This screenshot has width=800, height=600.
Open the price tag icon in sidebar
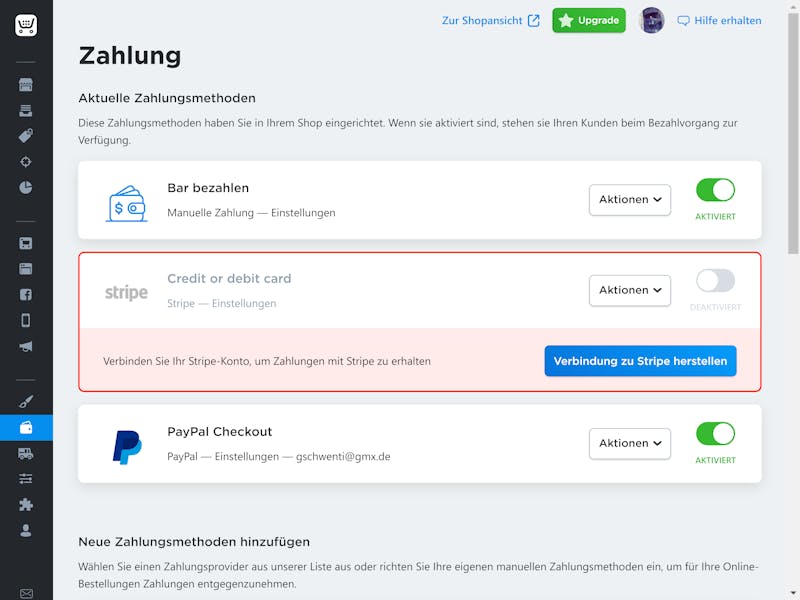26,136
